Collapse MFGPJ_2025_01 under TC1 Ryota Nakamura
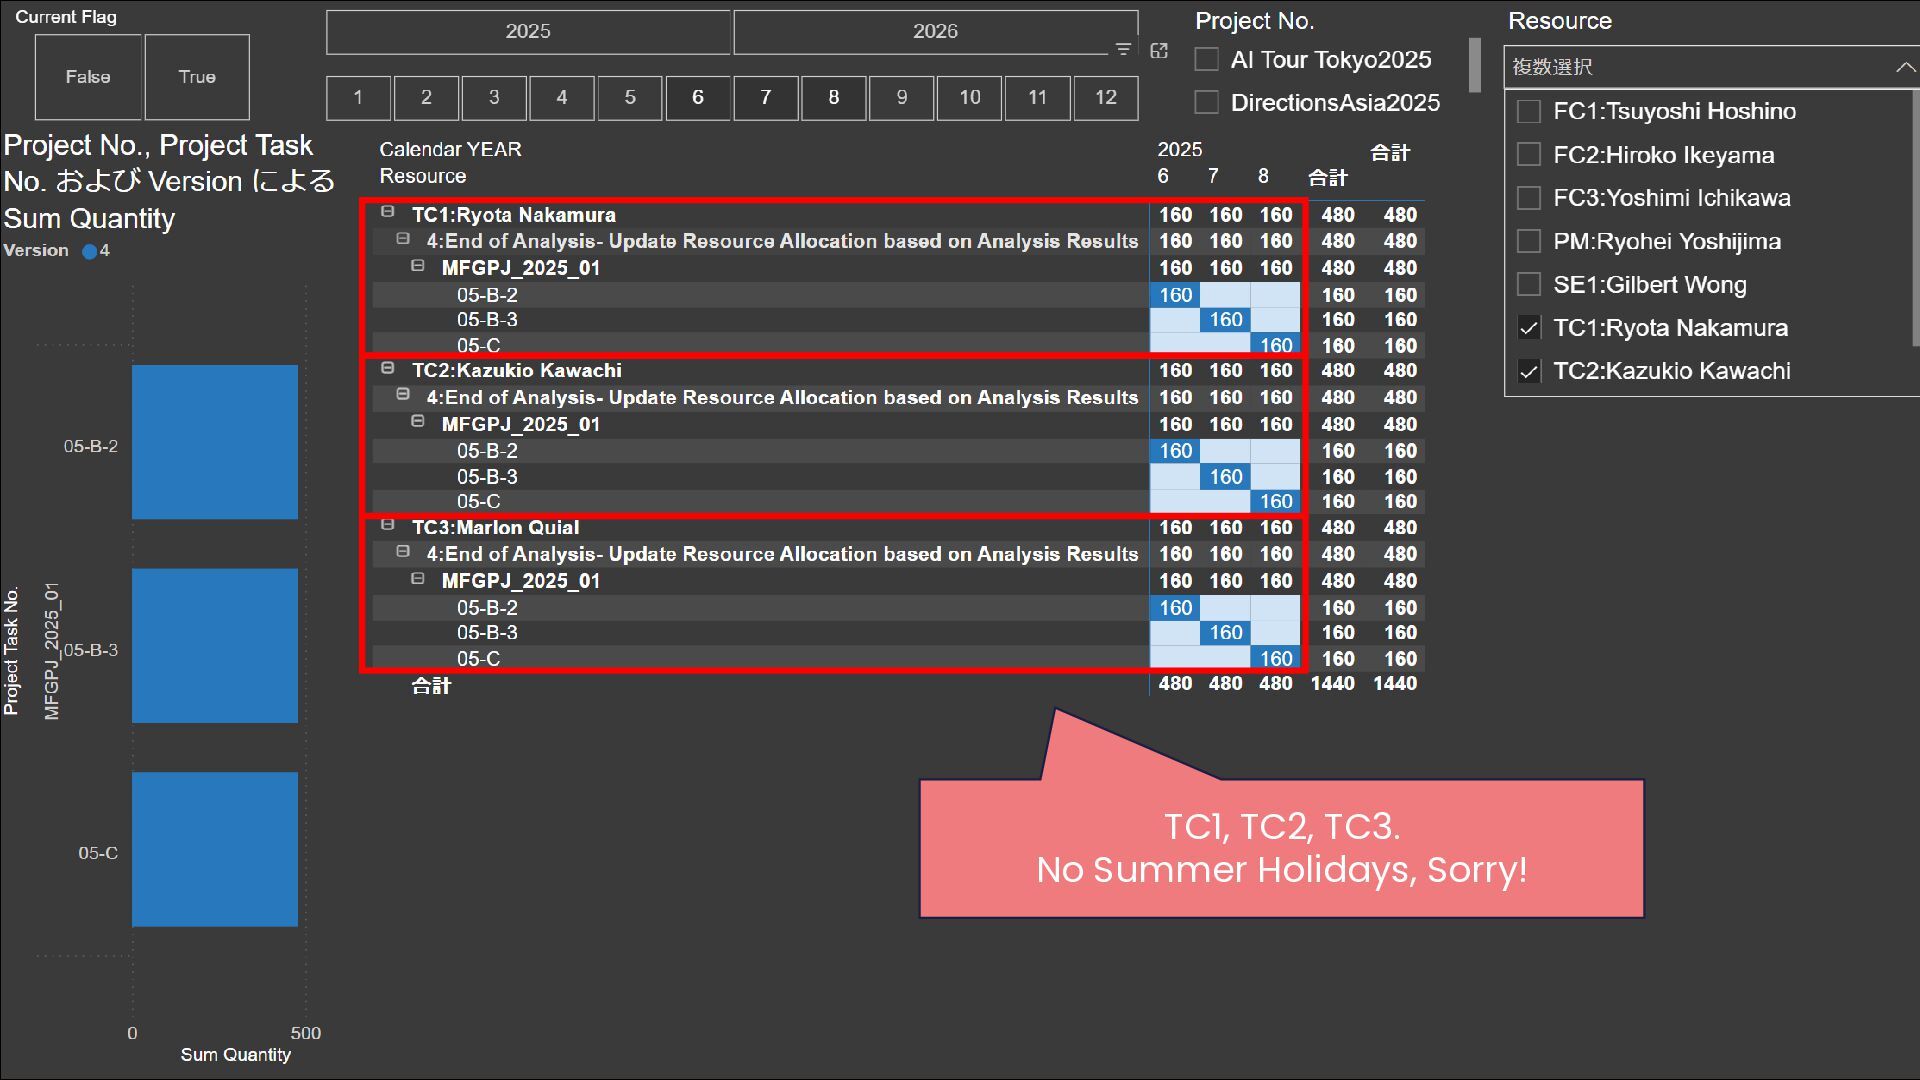The image size is (1920, 1080). click(418, 266)
